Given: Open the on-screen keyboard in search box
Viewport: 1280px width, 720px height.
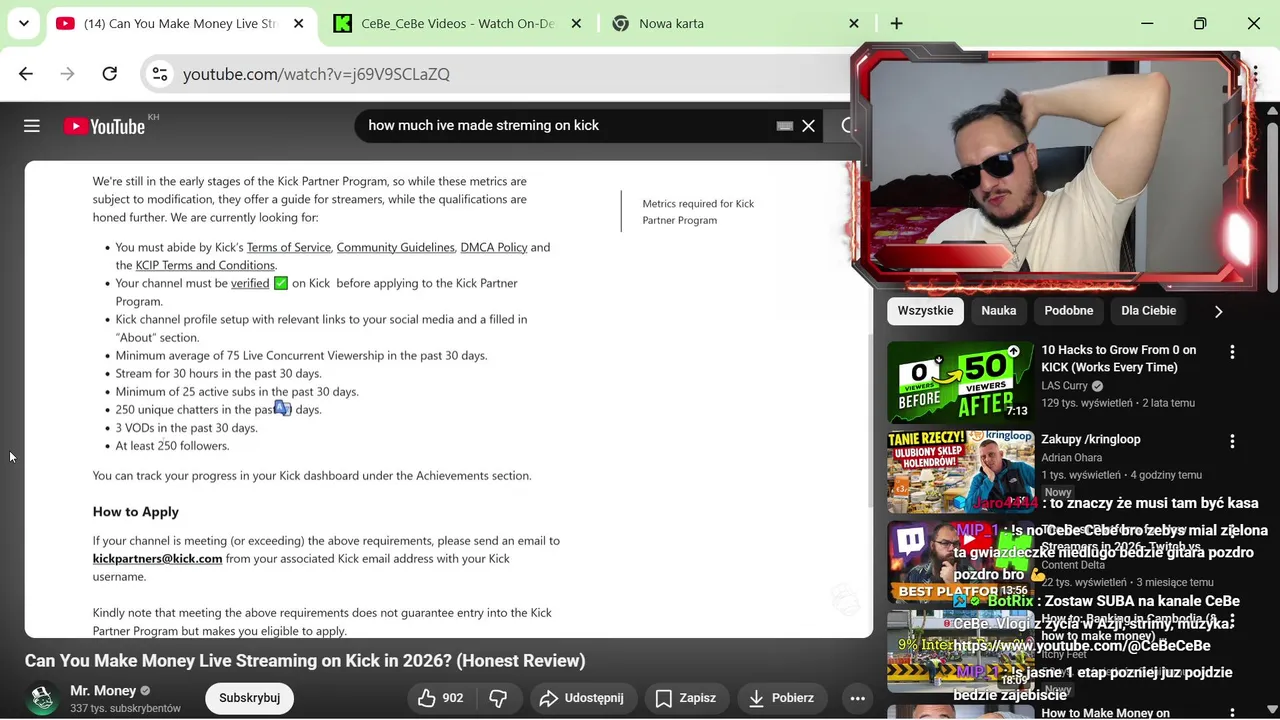Looking at the screenshot, I should (785, 126).
